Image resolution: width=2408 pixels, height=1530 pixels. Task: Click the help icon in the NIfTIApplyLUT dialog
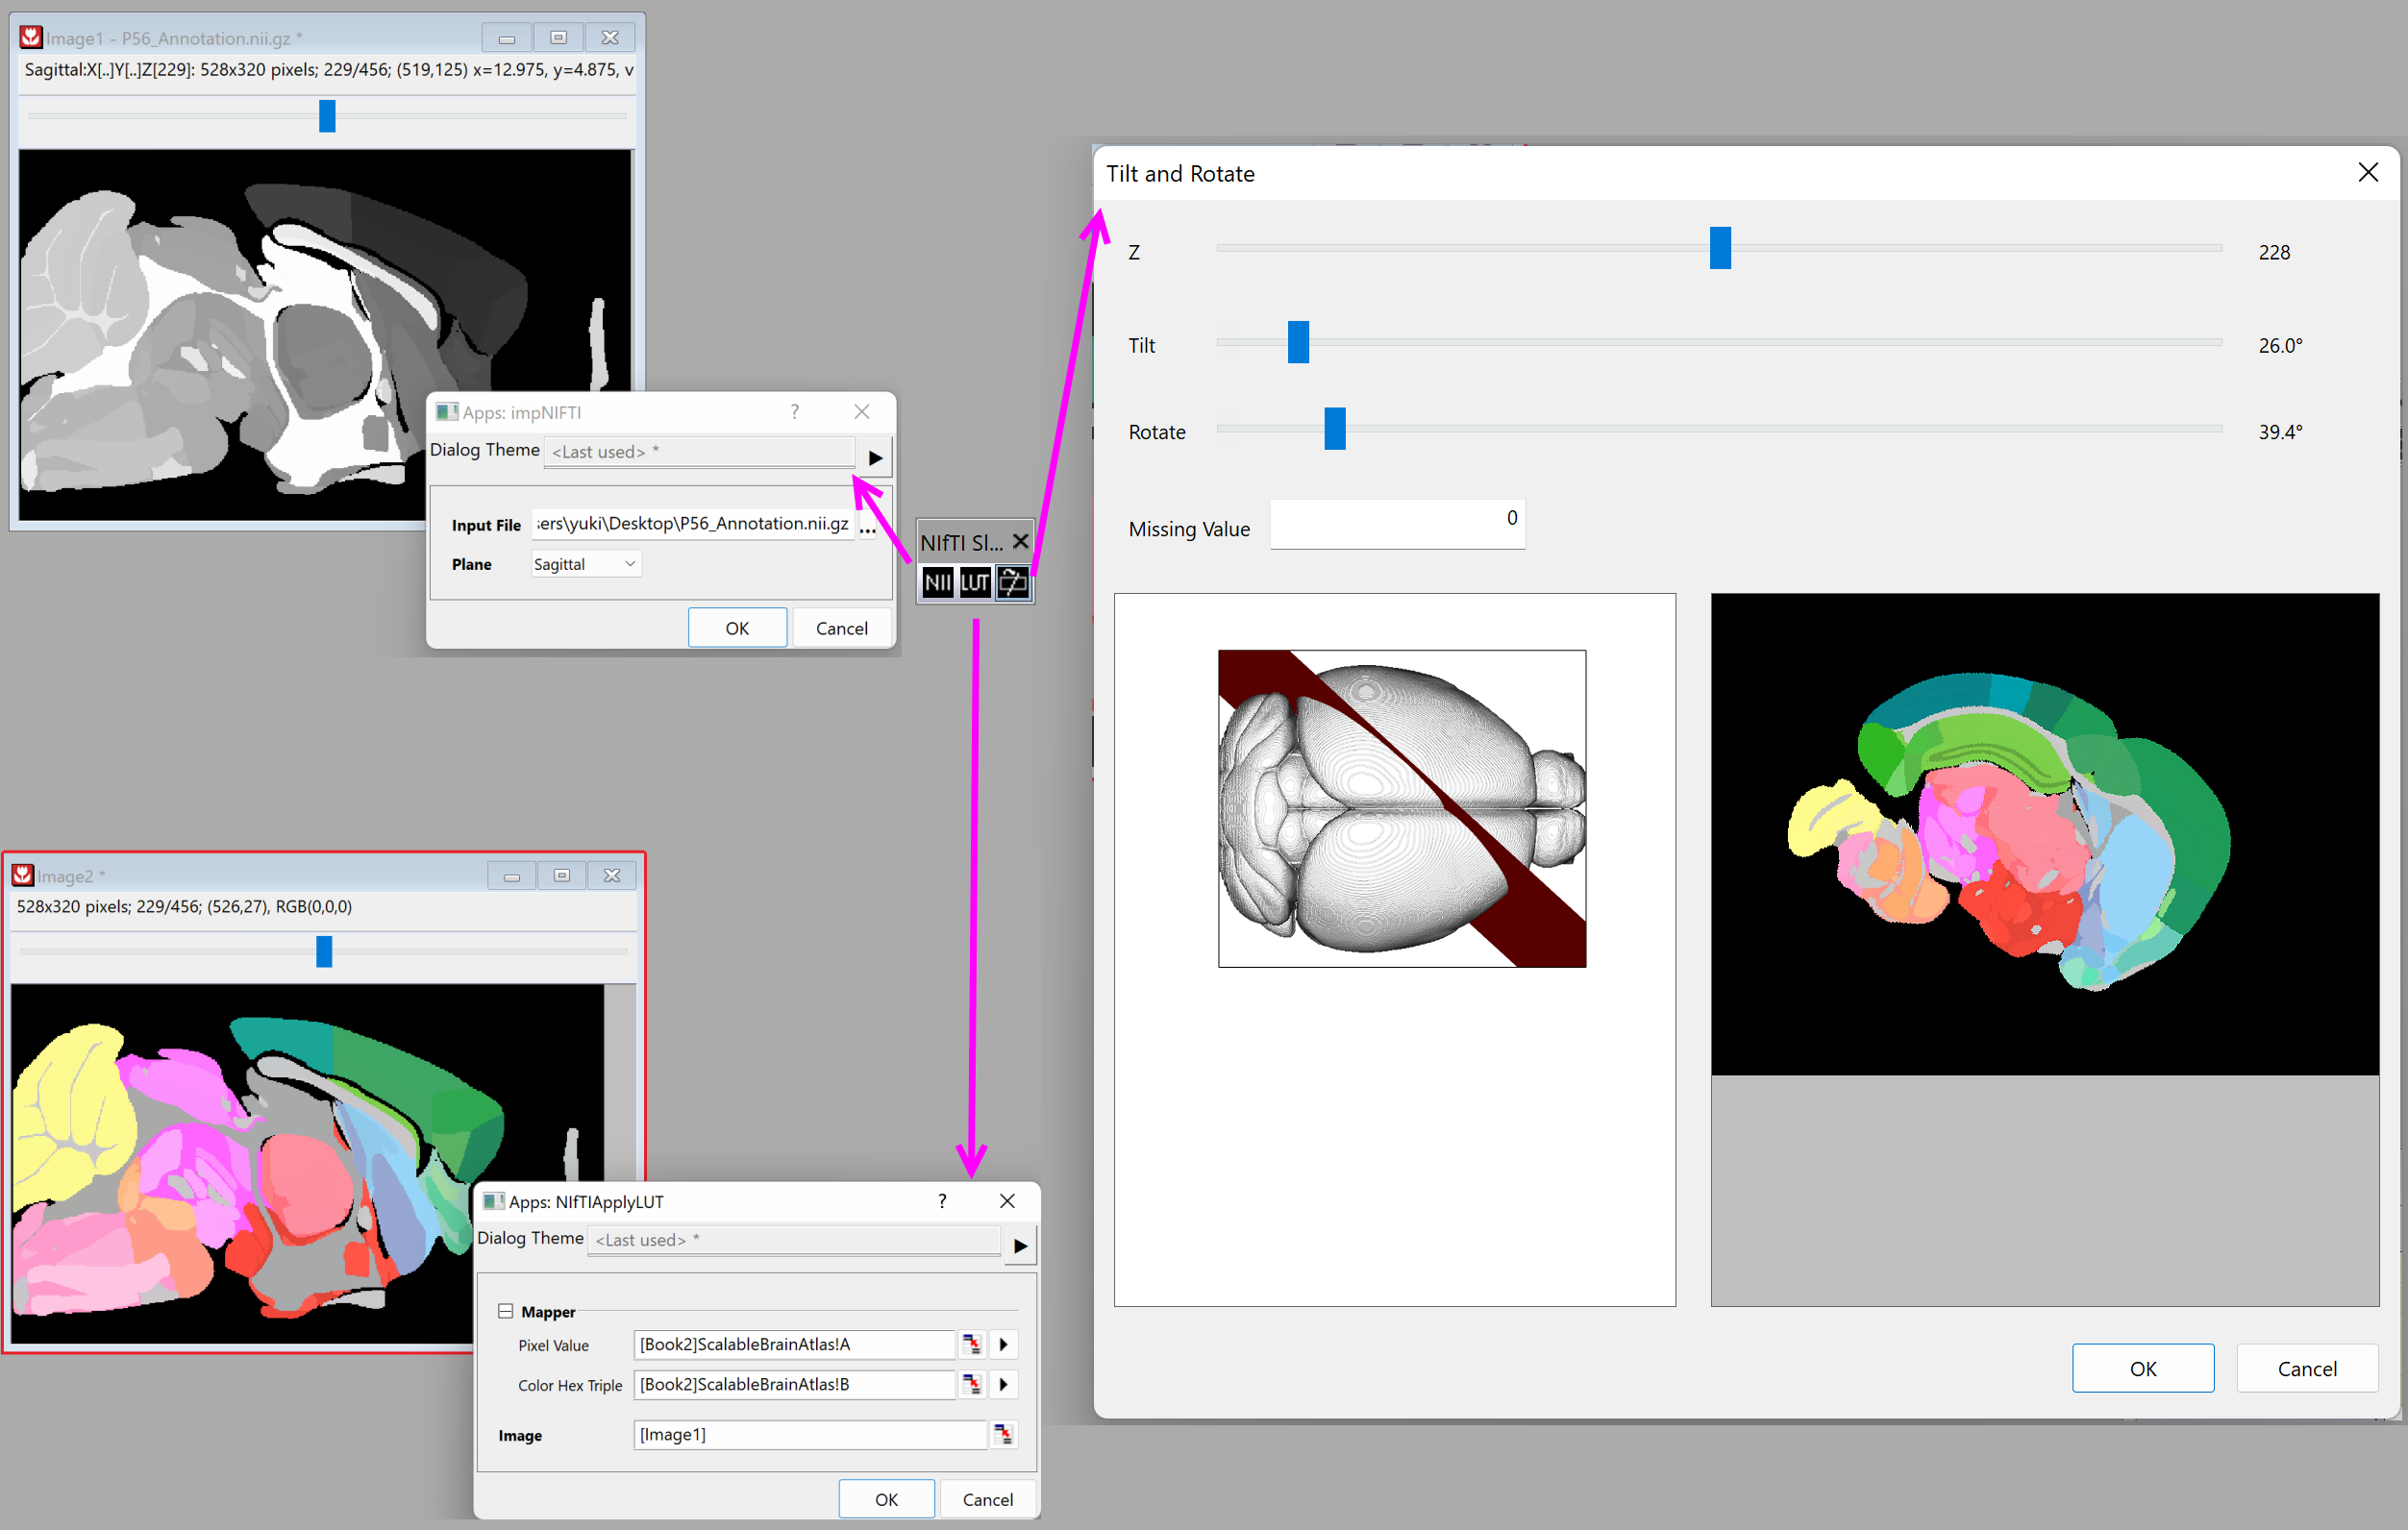(x=941, y=1201)
